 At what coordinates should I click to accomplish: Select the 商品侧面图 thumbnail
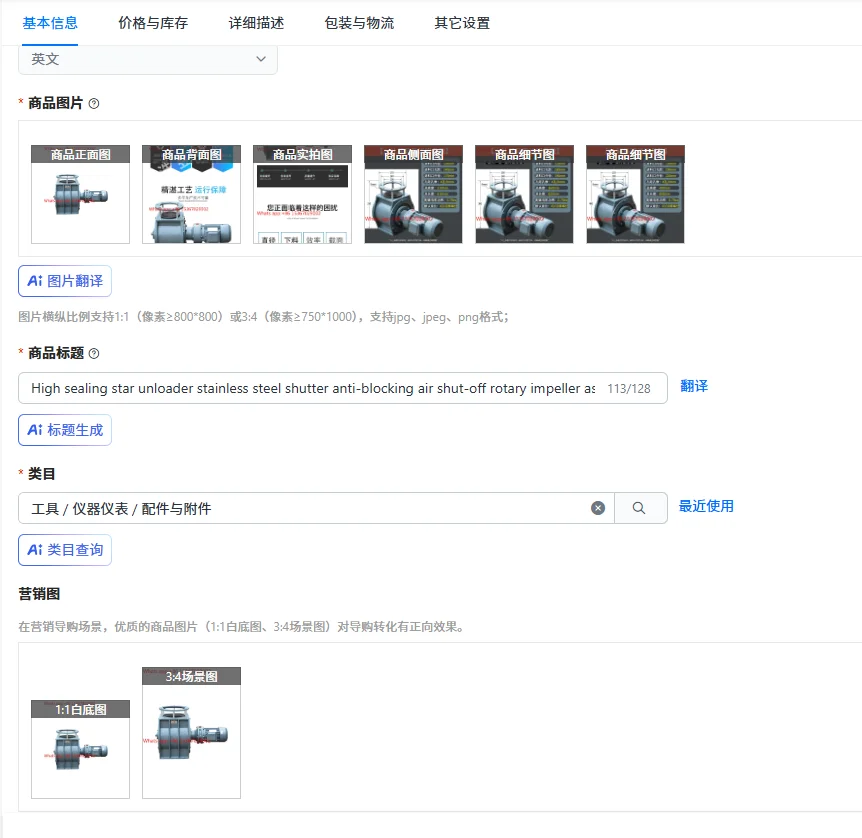coord(413,194)
